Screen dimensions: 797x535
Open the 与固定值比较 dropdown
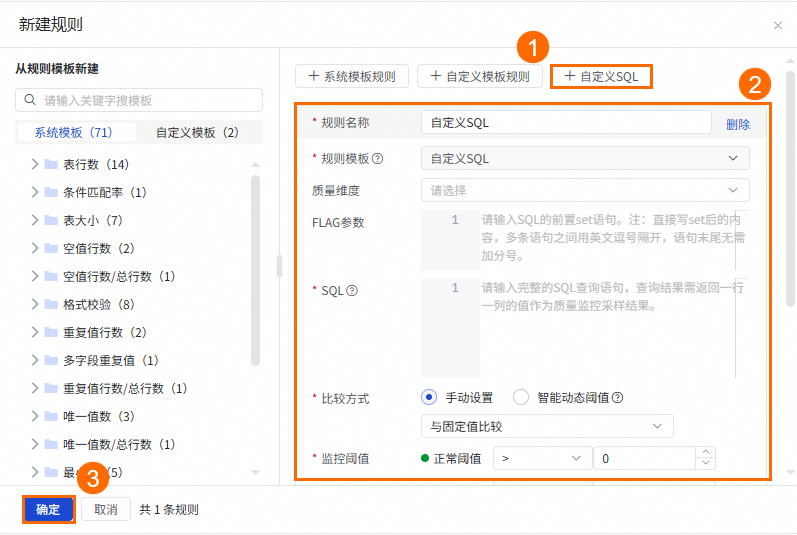point(547,426)
